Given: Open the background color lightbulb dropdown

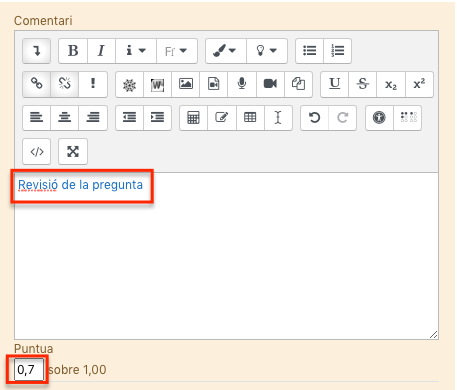Looking at the screenshot, I should coord(267,51).
